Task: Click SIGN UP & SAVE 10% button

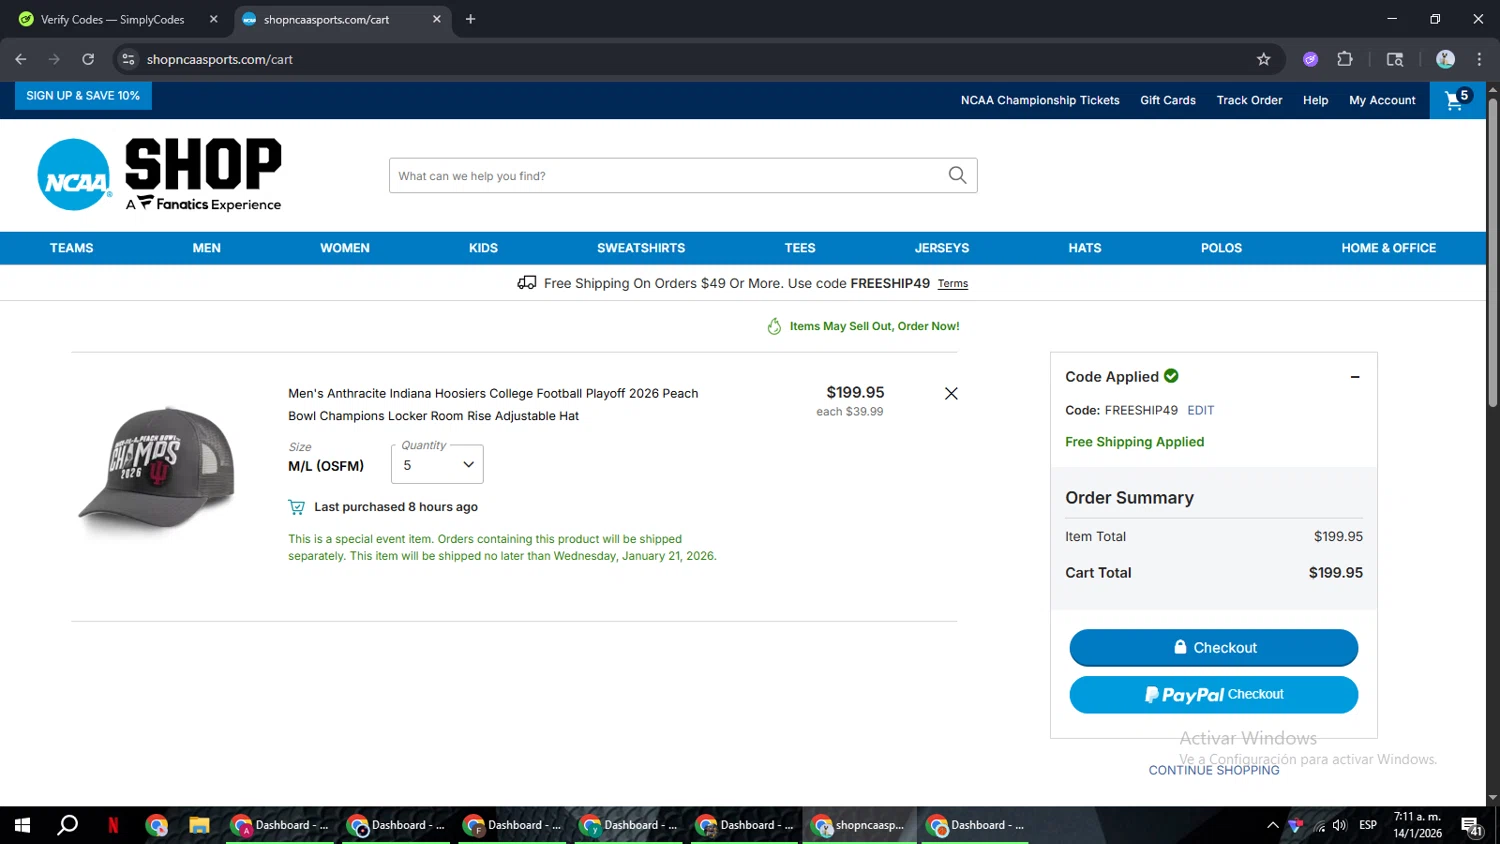Action: click(x=83, y=96)
